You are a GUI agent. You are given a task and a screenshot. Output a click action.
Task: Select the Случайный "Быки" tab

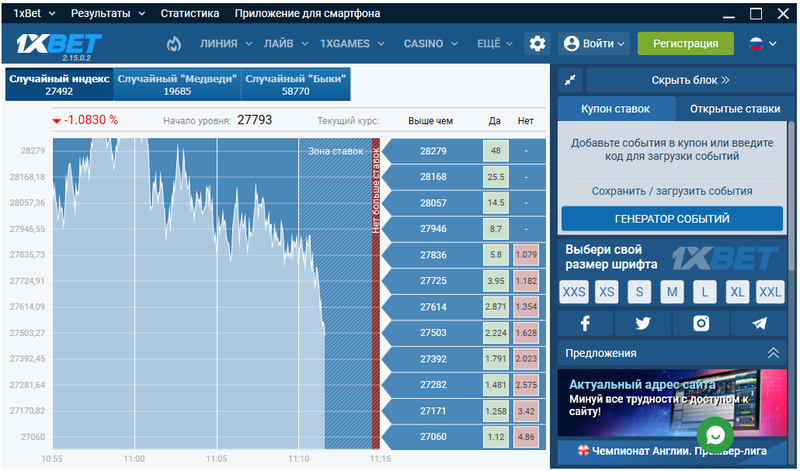pyautogui.click(x=295, y=85)
